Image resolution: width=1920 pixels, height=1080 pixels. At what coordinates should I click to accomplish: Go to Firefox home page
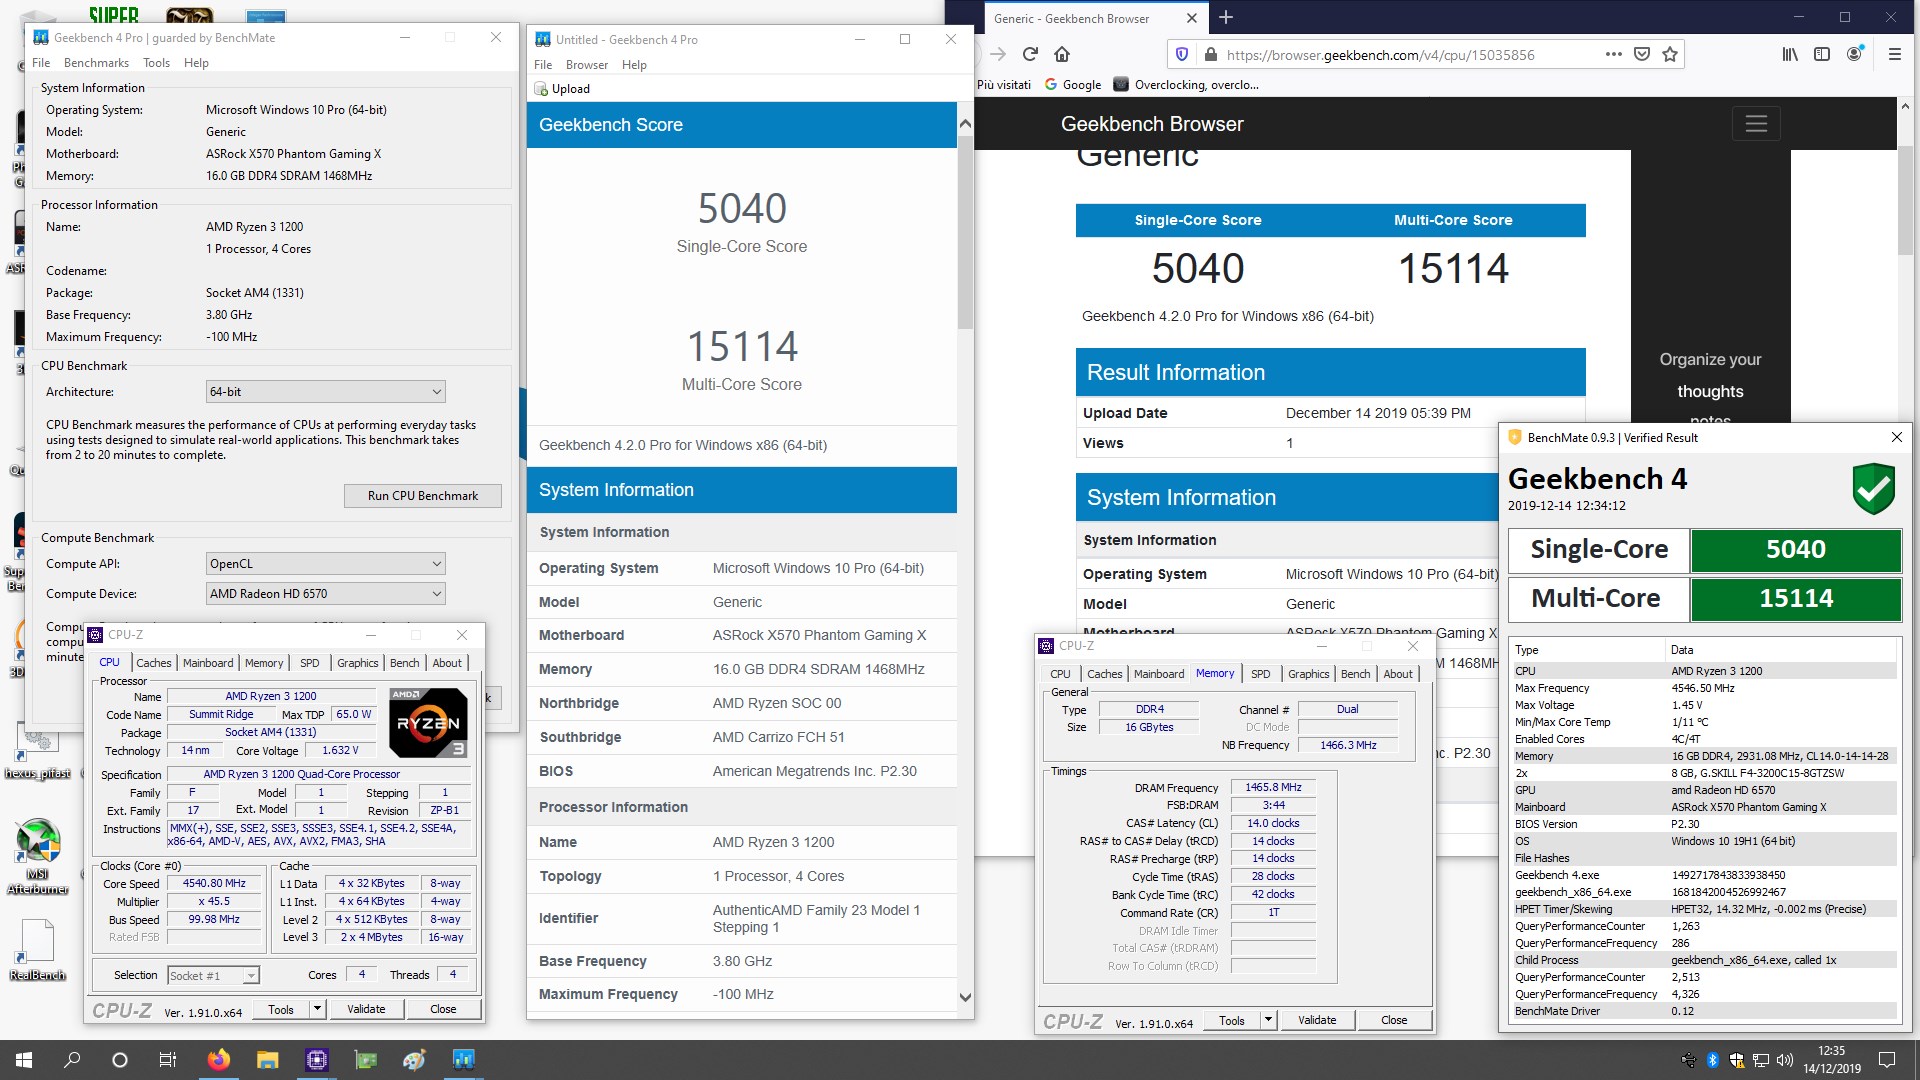[x=1062, y=54]
